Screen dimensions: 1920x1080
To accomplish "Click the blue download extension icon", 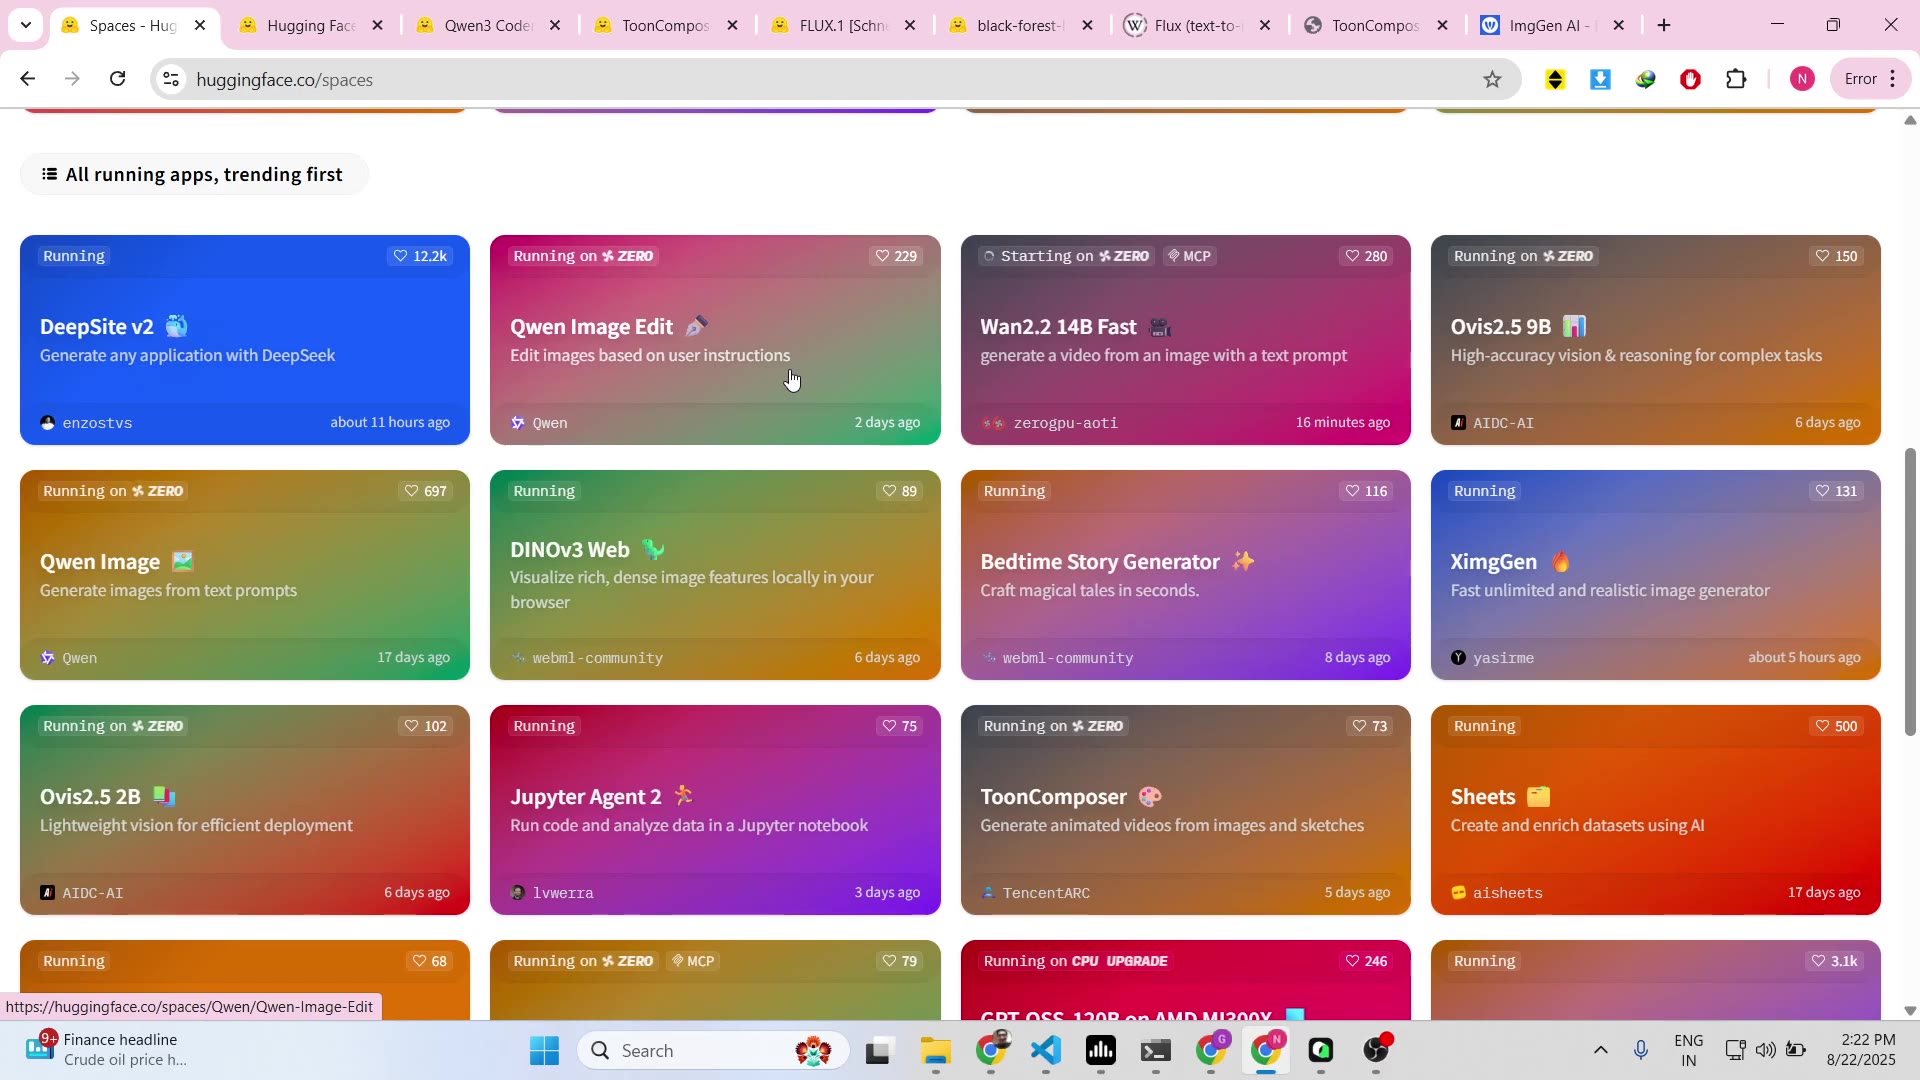I will tap(1600, 79).
